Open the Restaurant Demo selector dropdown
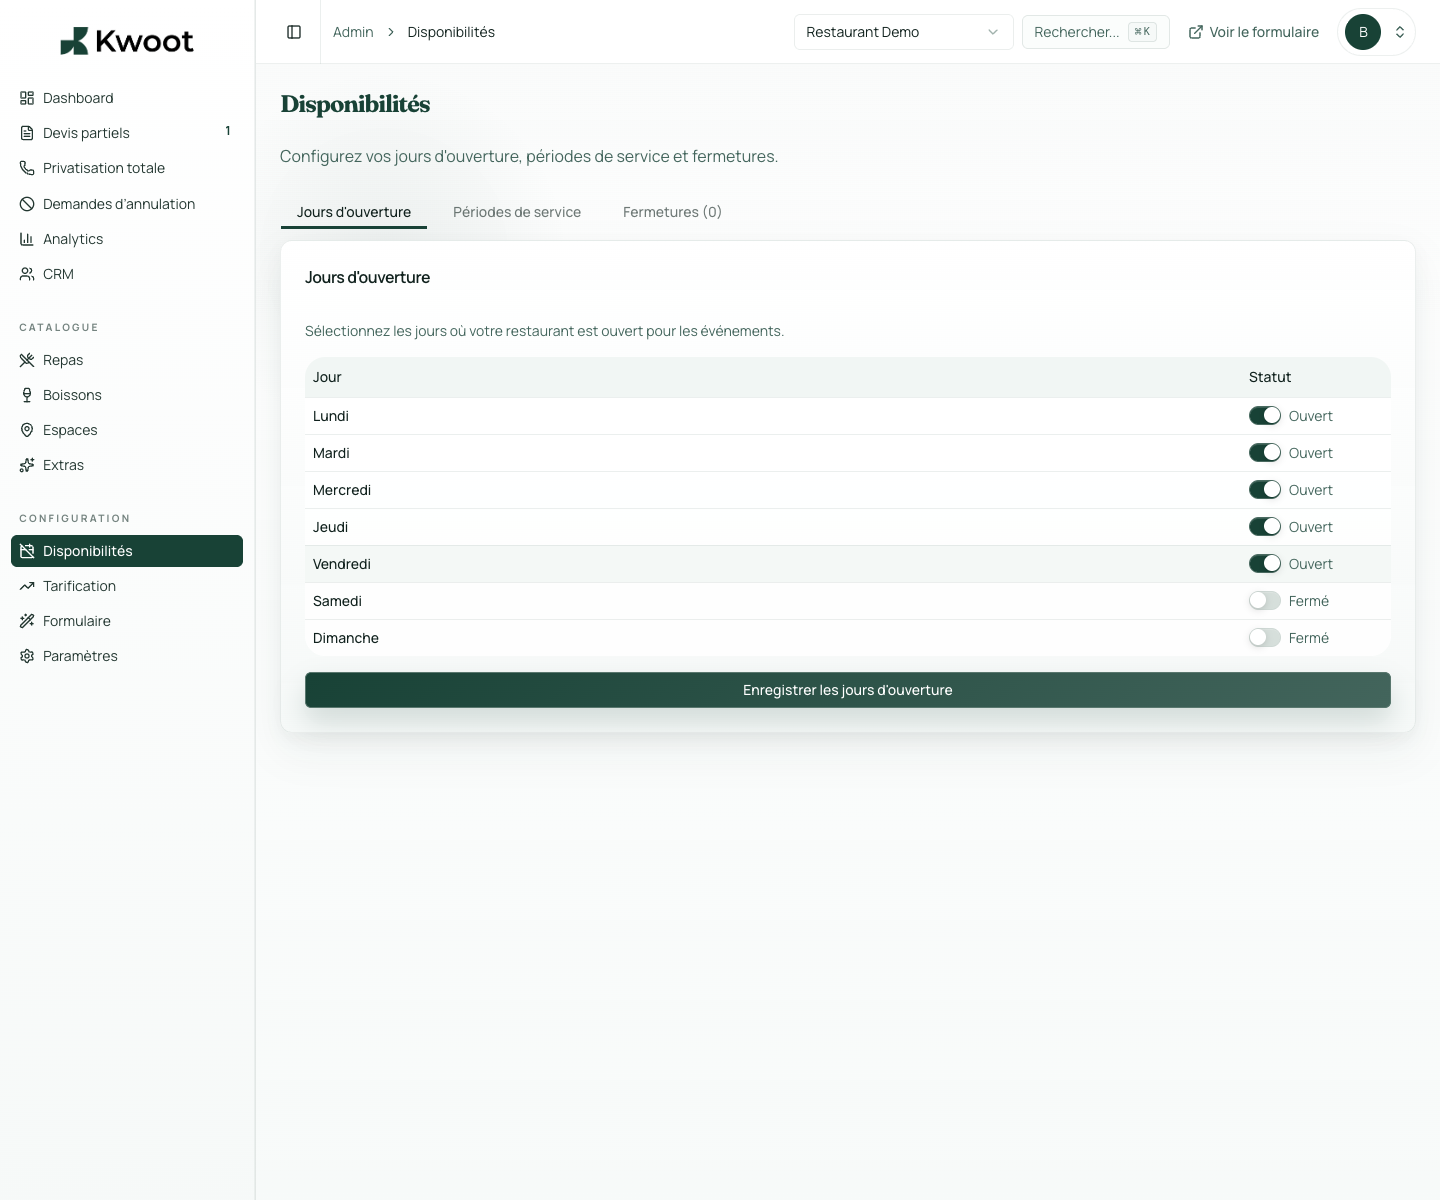The height and width of the screenshot is (1200, 1440). point(904,32)
